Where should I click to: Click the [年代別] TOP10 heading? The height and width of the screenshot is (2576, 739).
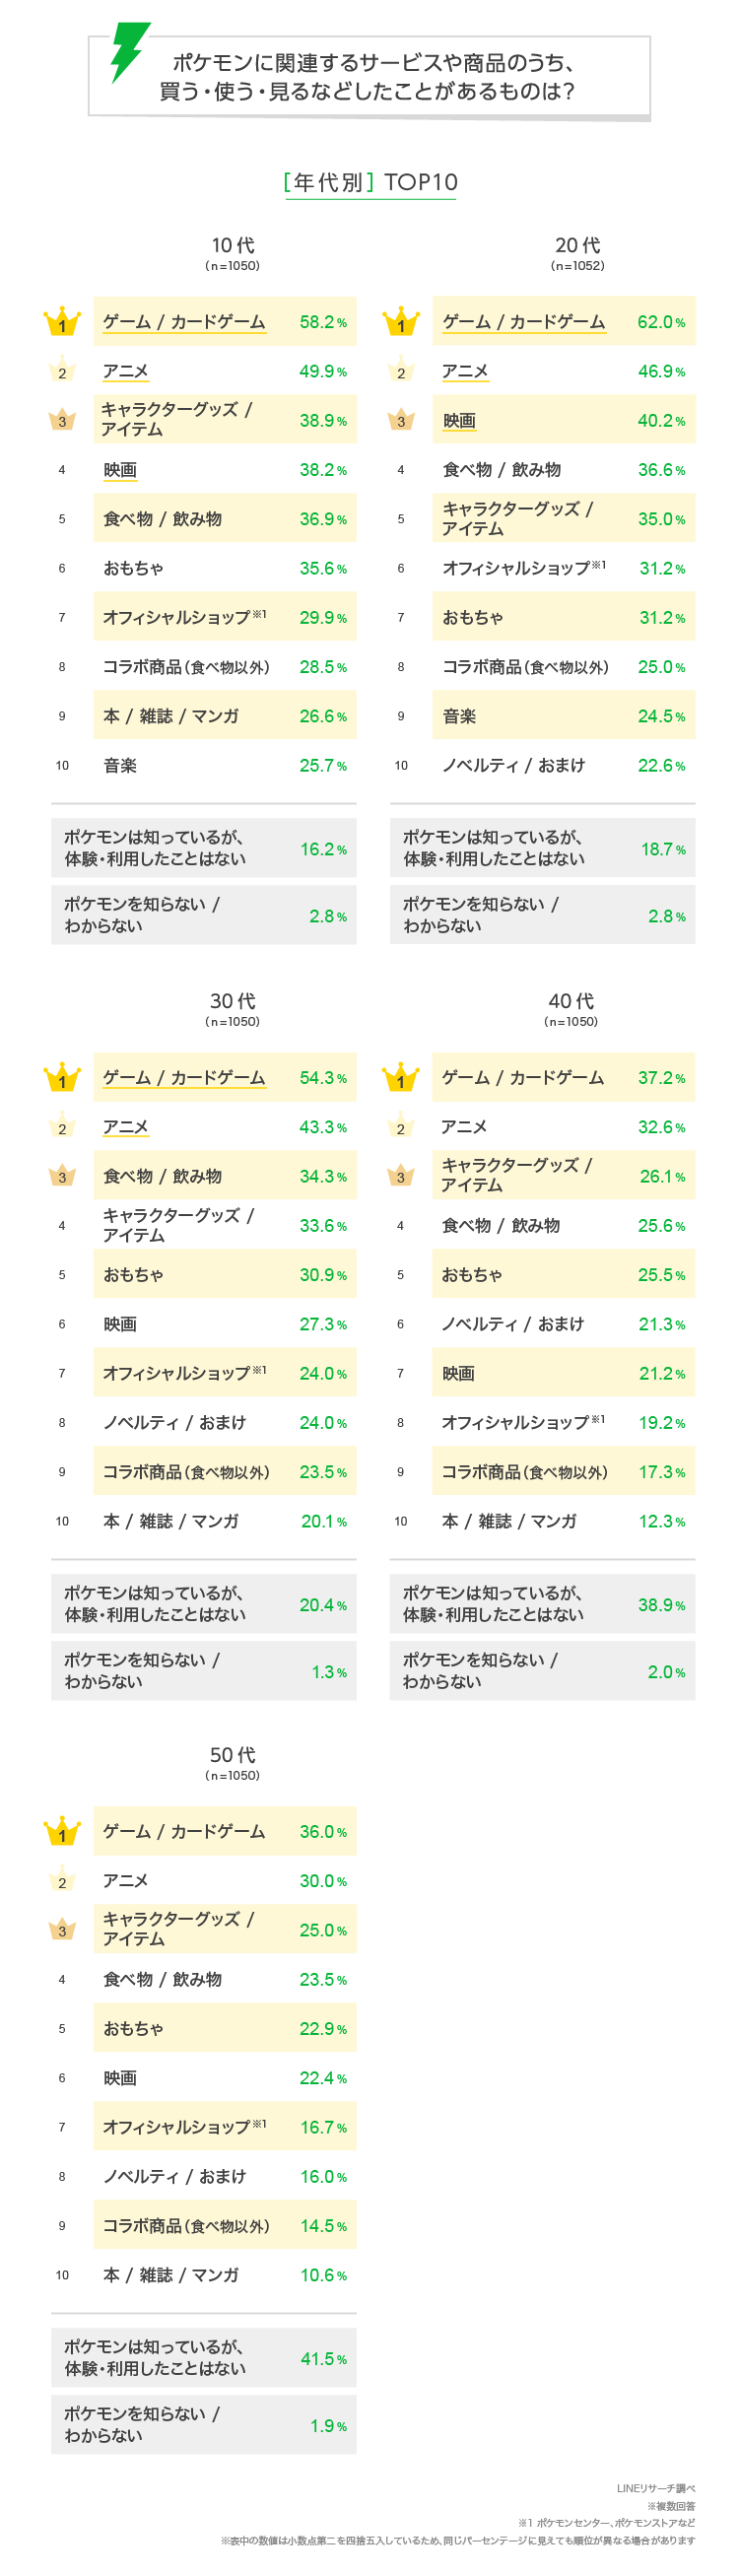click(x=371, y=182)
